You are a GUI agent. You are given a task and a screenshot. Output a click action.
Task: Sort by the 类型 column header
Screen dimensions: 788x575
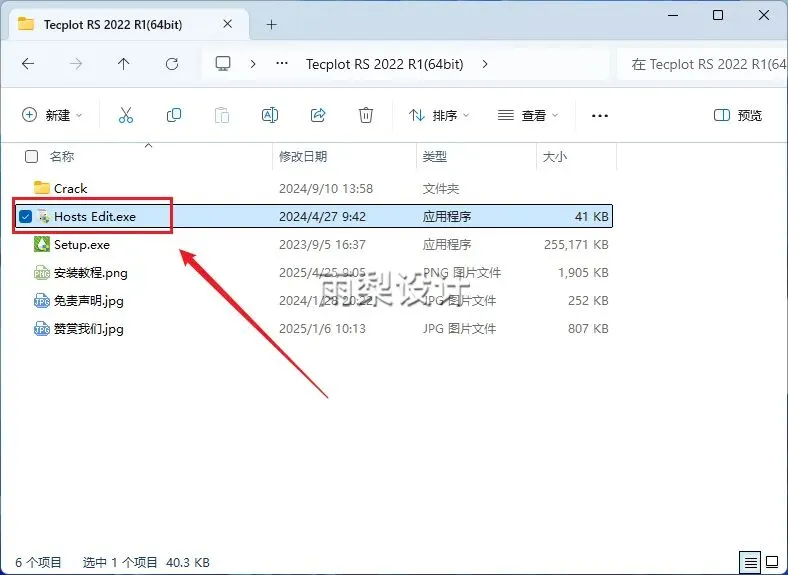coord(435,157)
